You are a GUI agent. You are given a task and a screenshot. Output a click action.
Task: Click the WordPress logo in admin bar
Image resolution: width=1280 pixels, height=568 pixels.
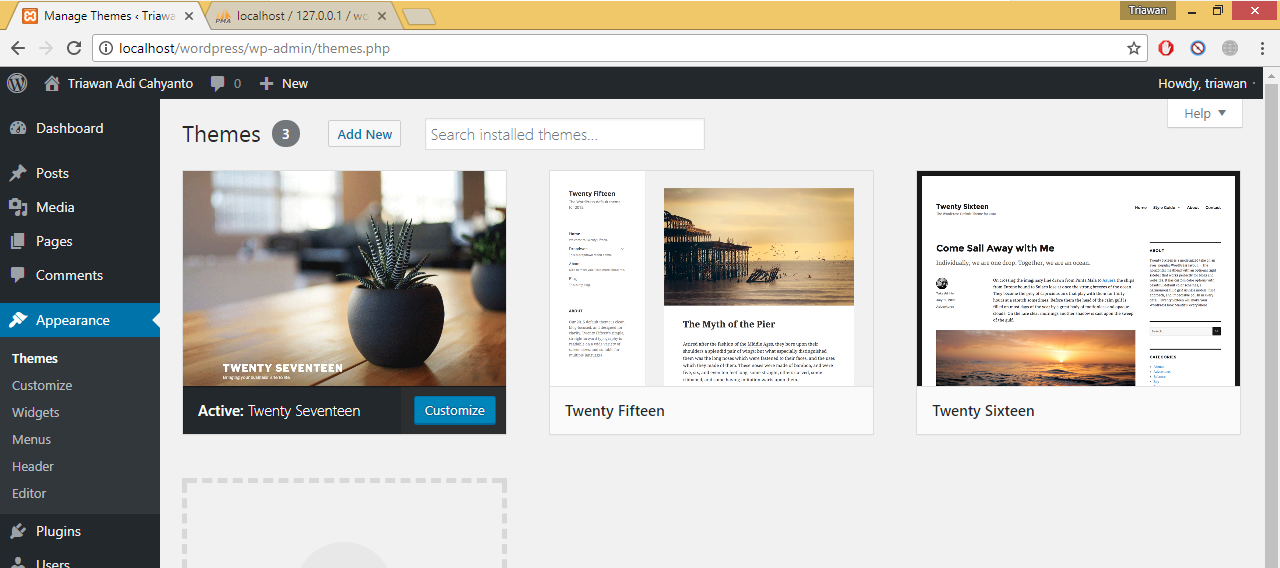[17, 84]
